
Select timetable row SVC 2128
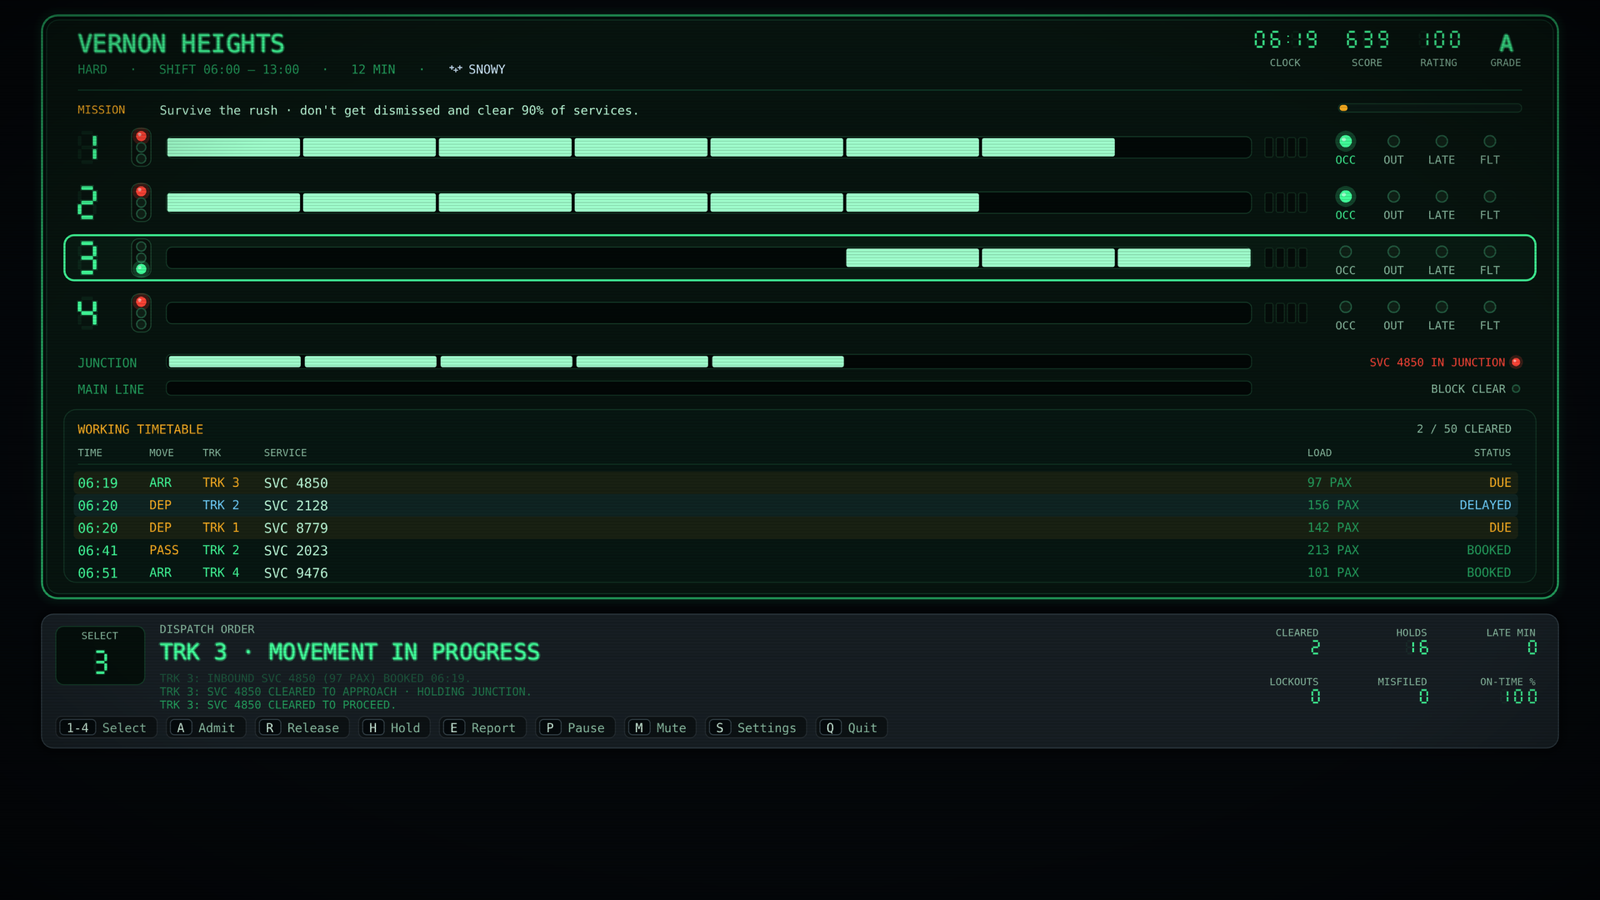tap(797, 505)
